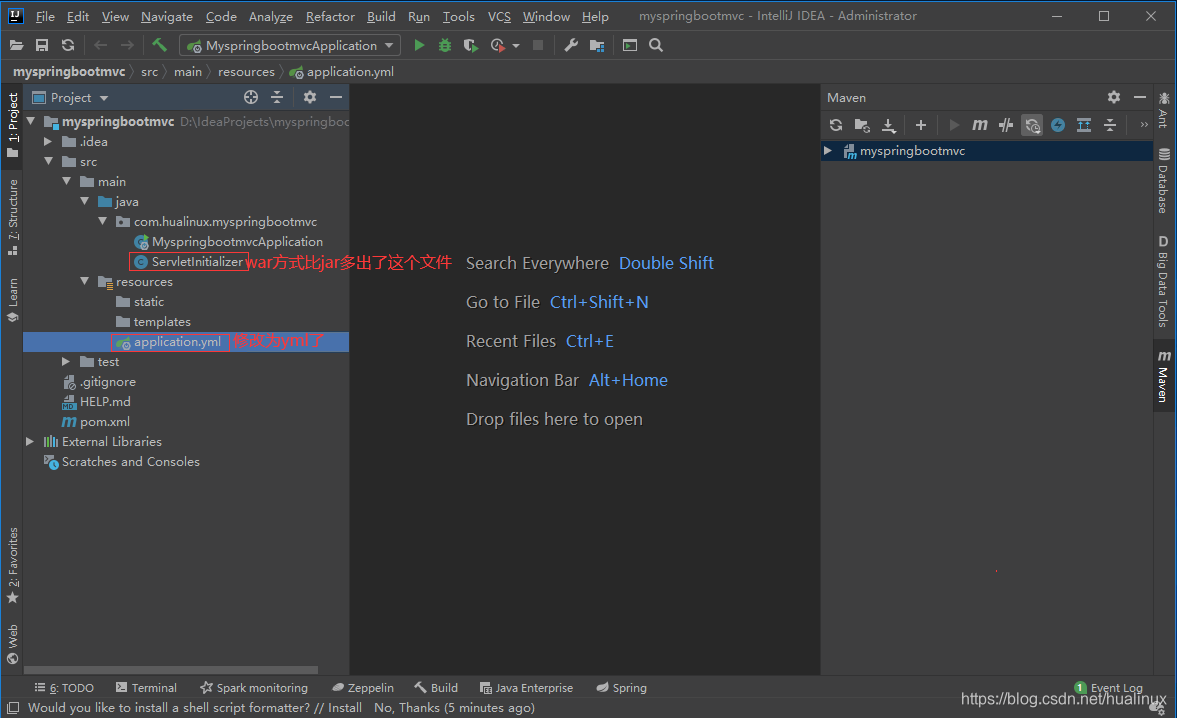Click the Open folder toolbar icon
The height and width of the screenshot is (718, 1177).
click(x=16, y=46)
